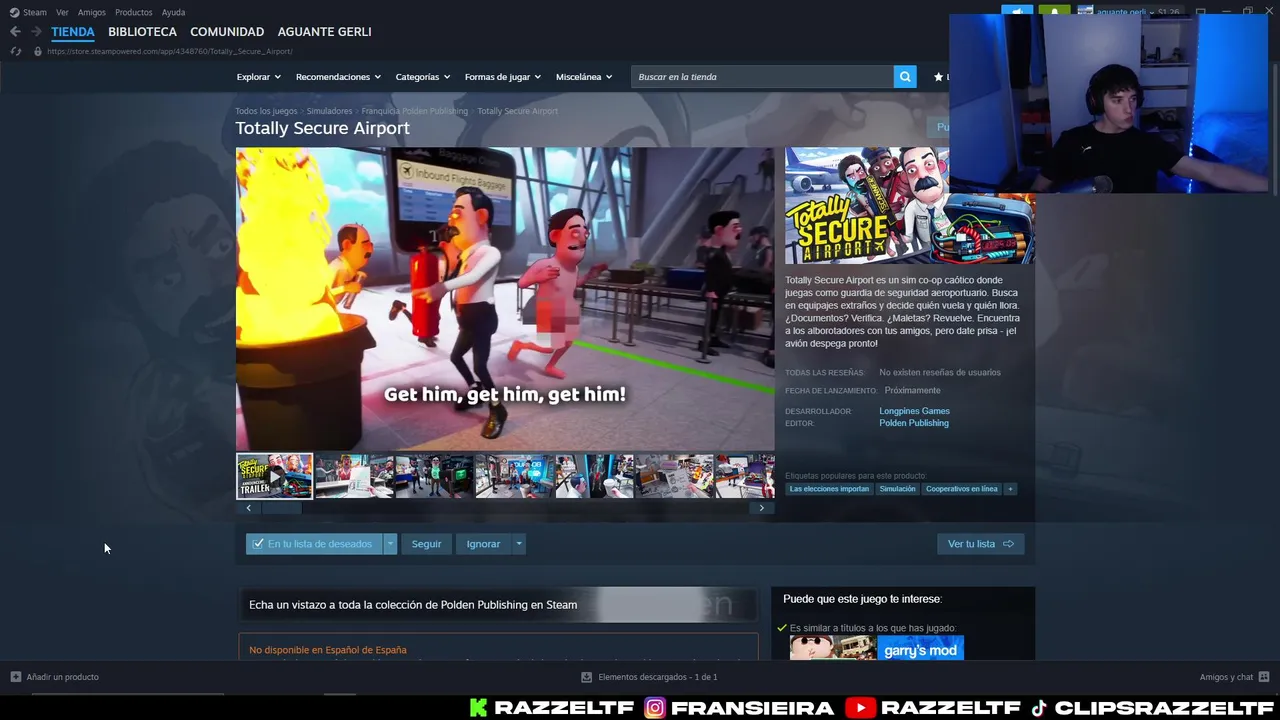Go forward with the navigation arrow
This screenshot has height=720, width=1280.
(36, 32)
